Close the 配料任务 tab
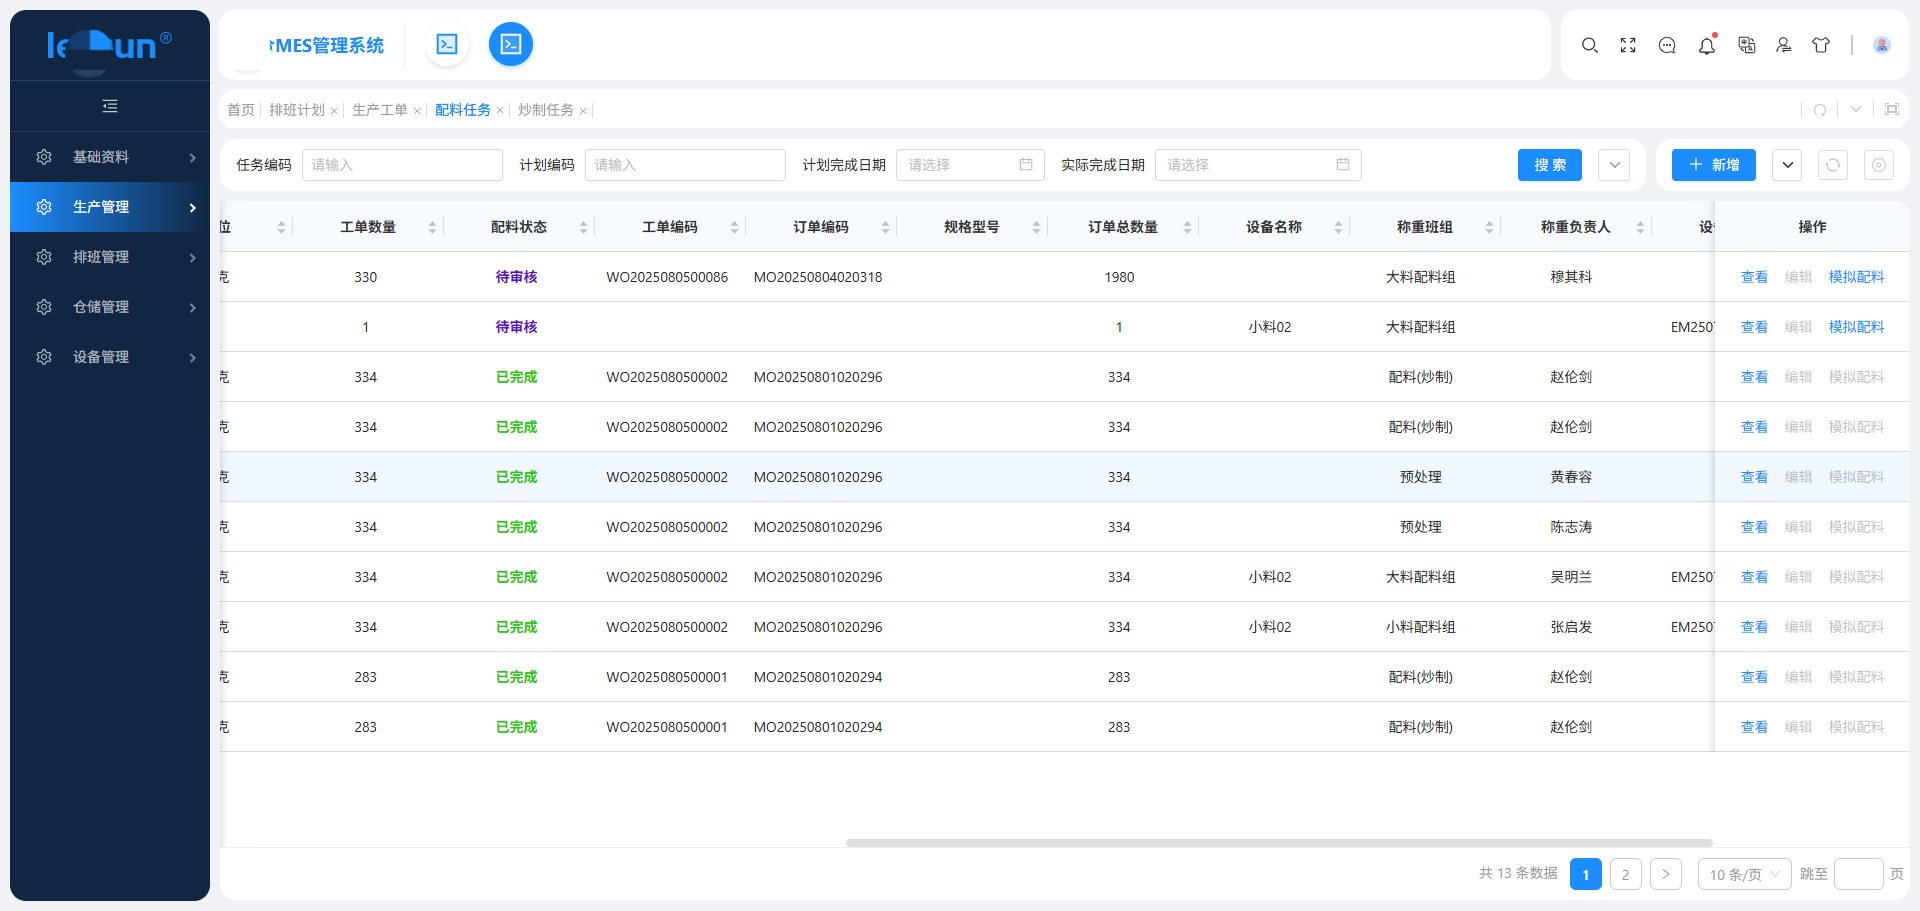The width and height of the screenshot is (1920, 911). coord(500,111)
